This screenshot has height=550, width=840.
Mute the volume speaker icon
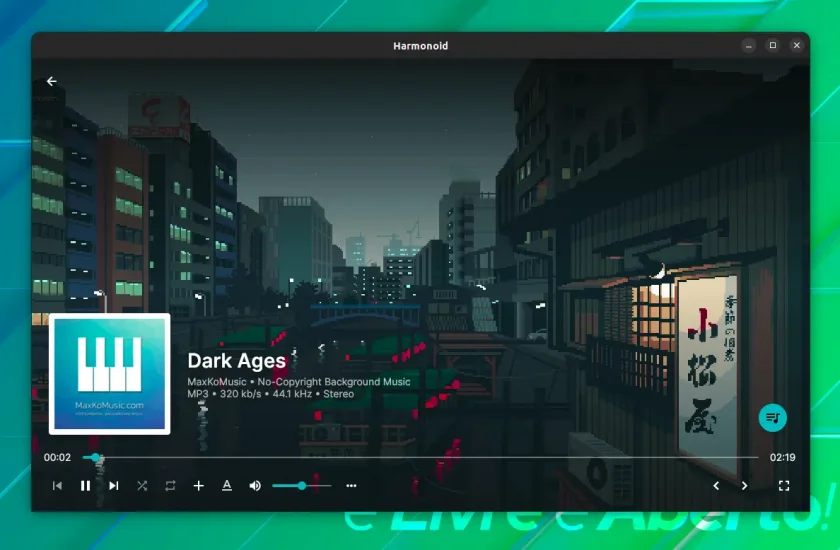[255, 486]
